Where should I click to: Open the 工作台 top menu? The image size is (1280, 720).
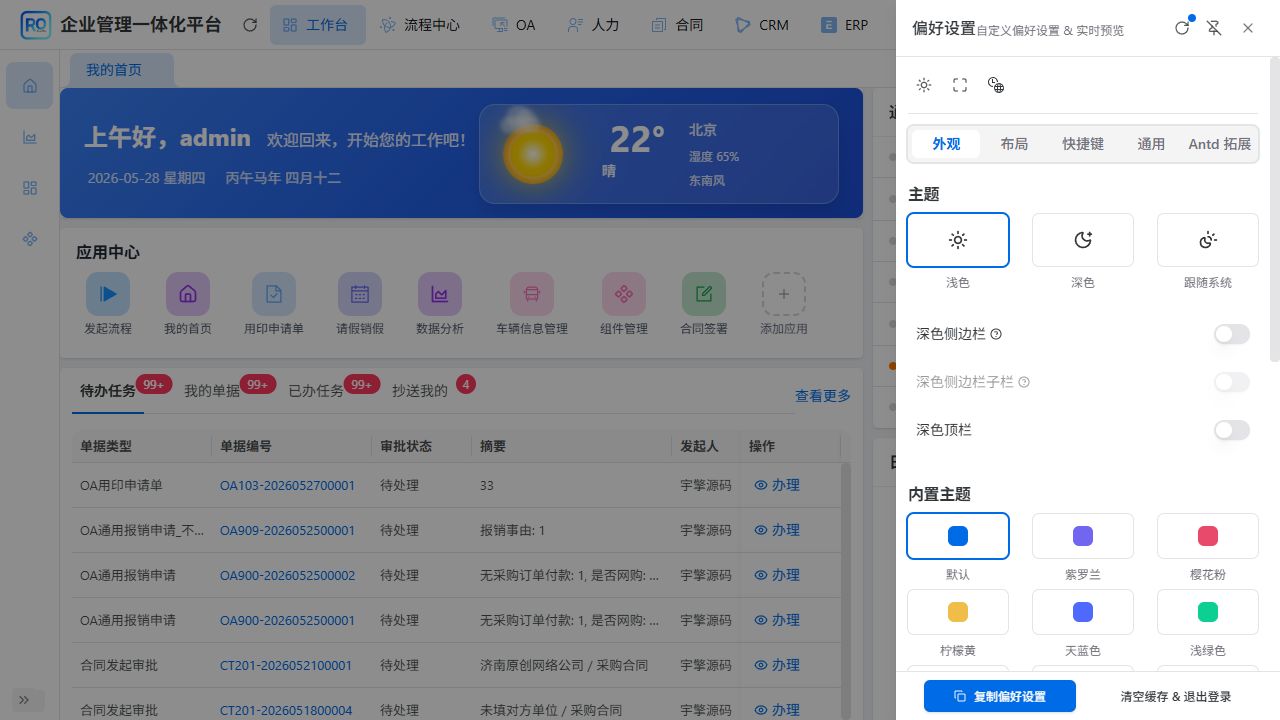pos(317,25)
